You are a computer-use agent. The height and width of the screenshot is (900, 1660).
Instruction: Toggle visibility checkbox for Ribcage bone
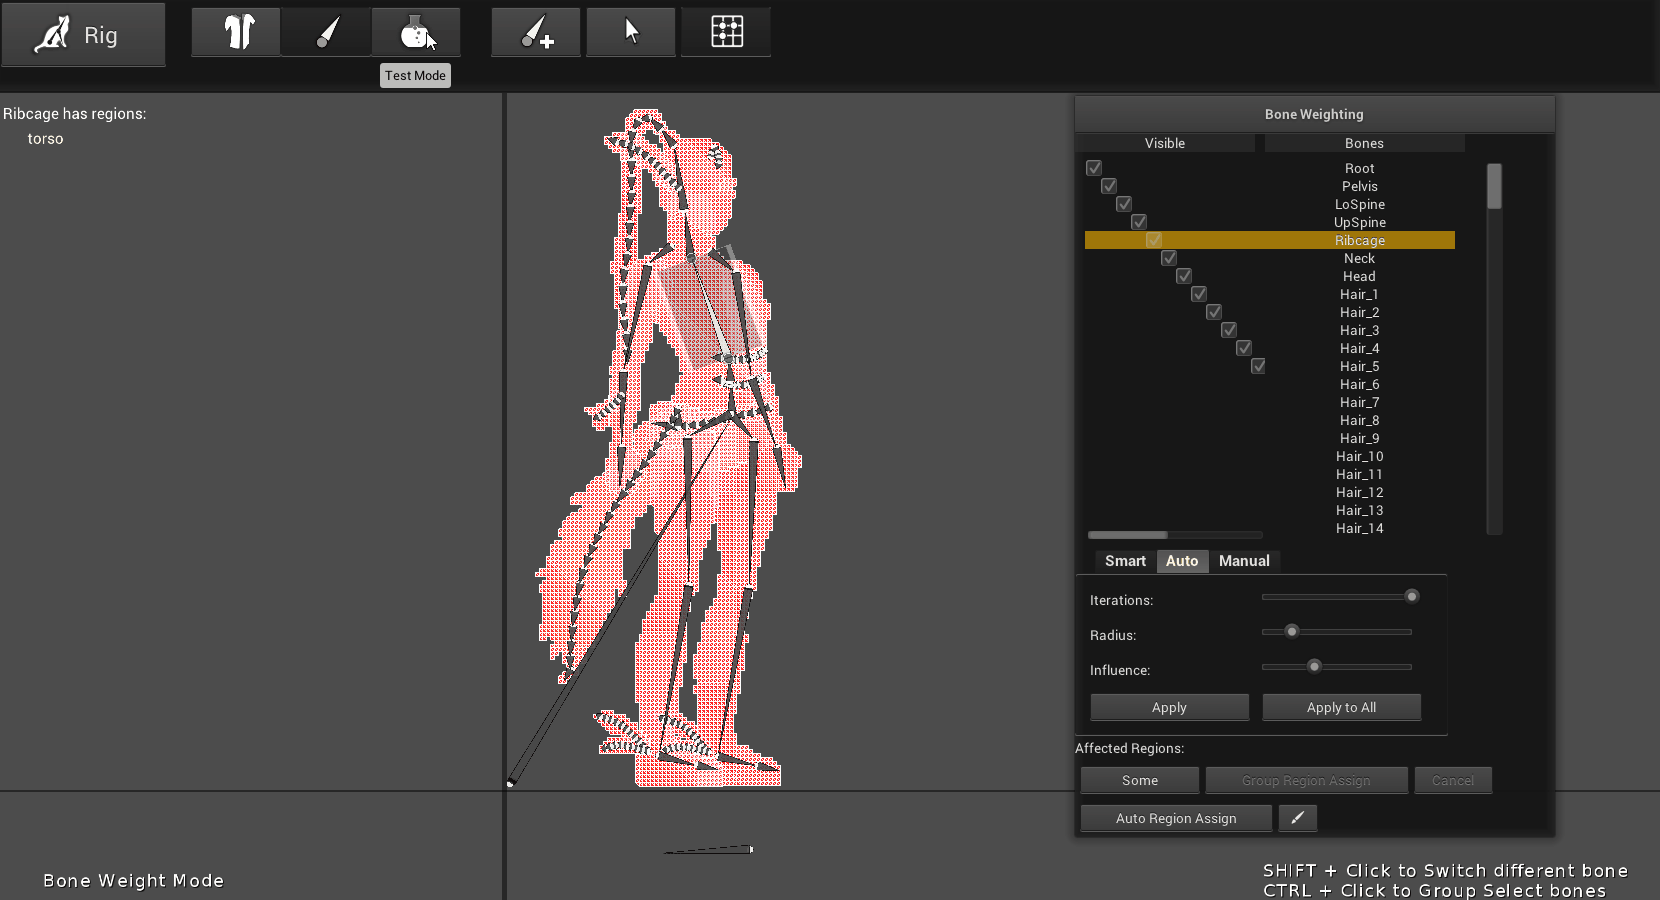[x=1154, y=240]
